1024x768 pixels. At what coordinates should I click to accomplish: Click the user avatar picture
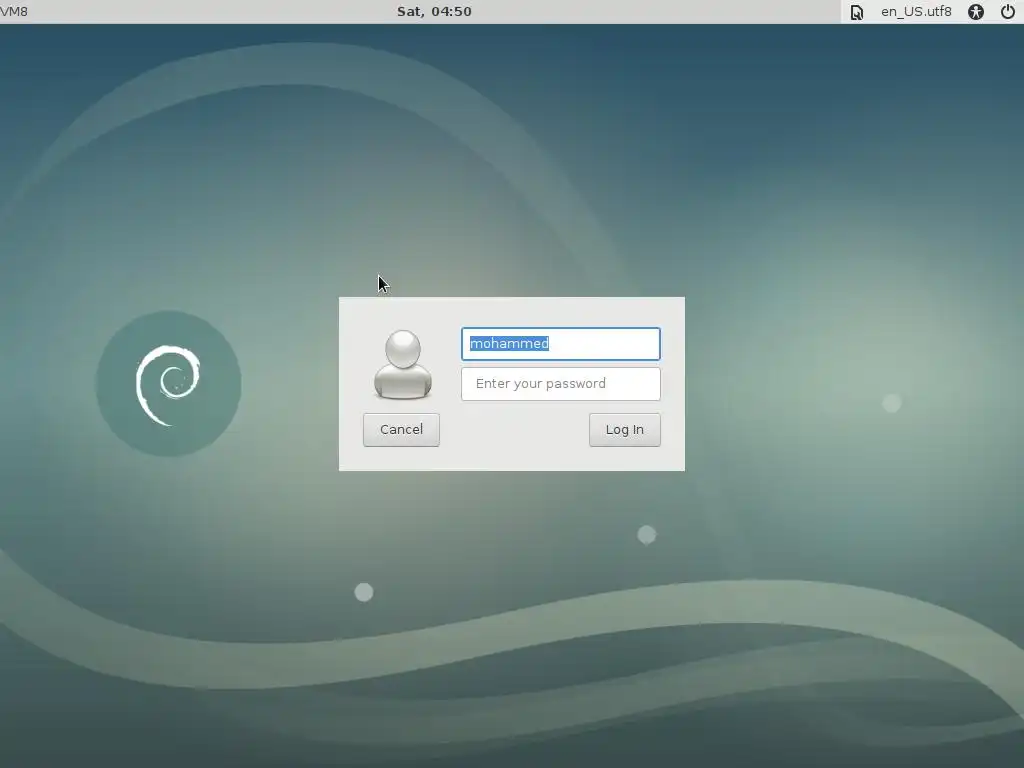tap(403, 364)
